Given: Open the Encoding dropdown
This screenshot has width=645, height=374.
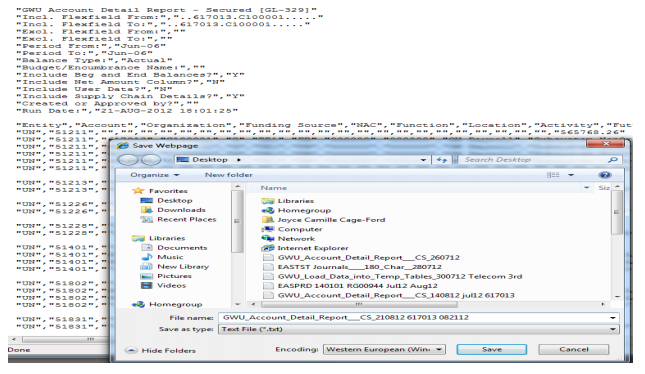Looking at the screenshot, I should click(x=439, y=349).
